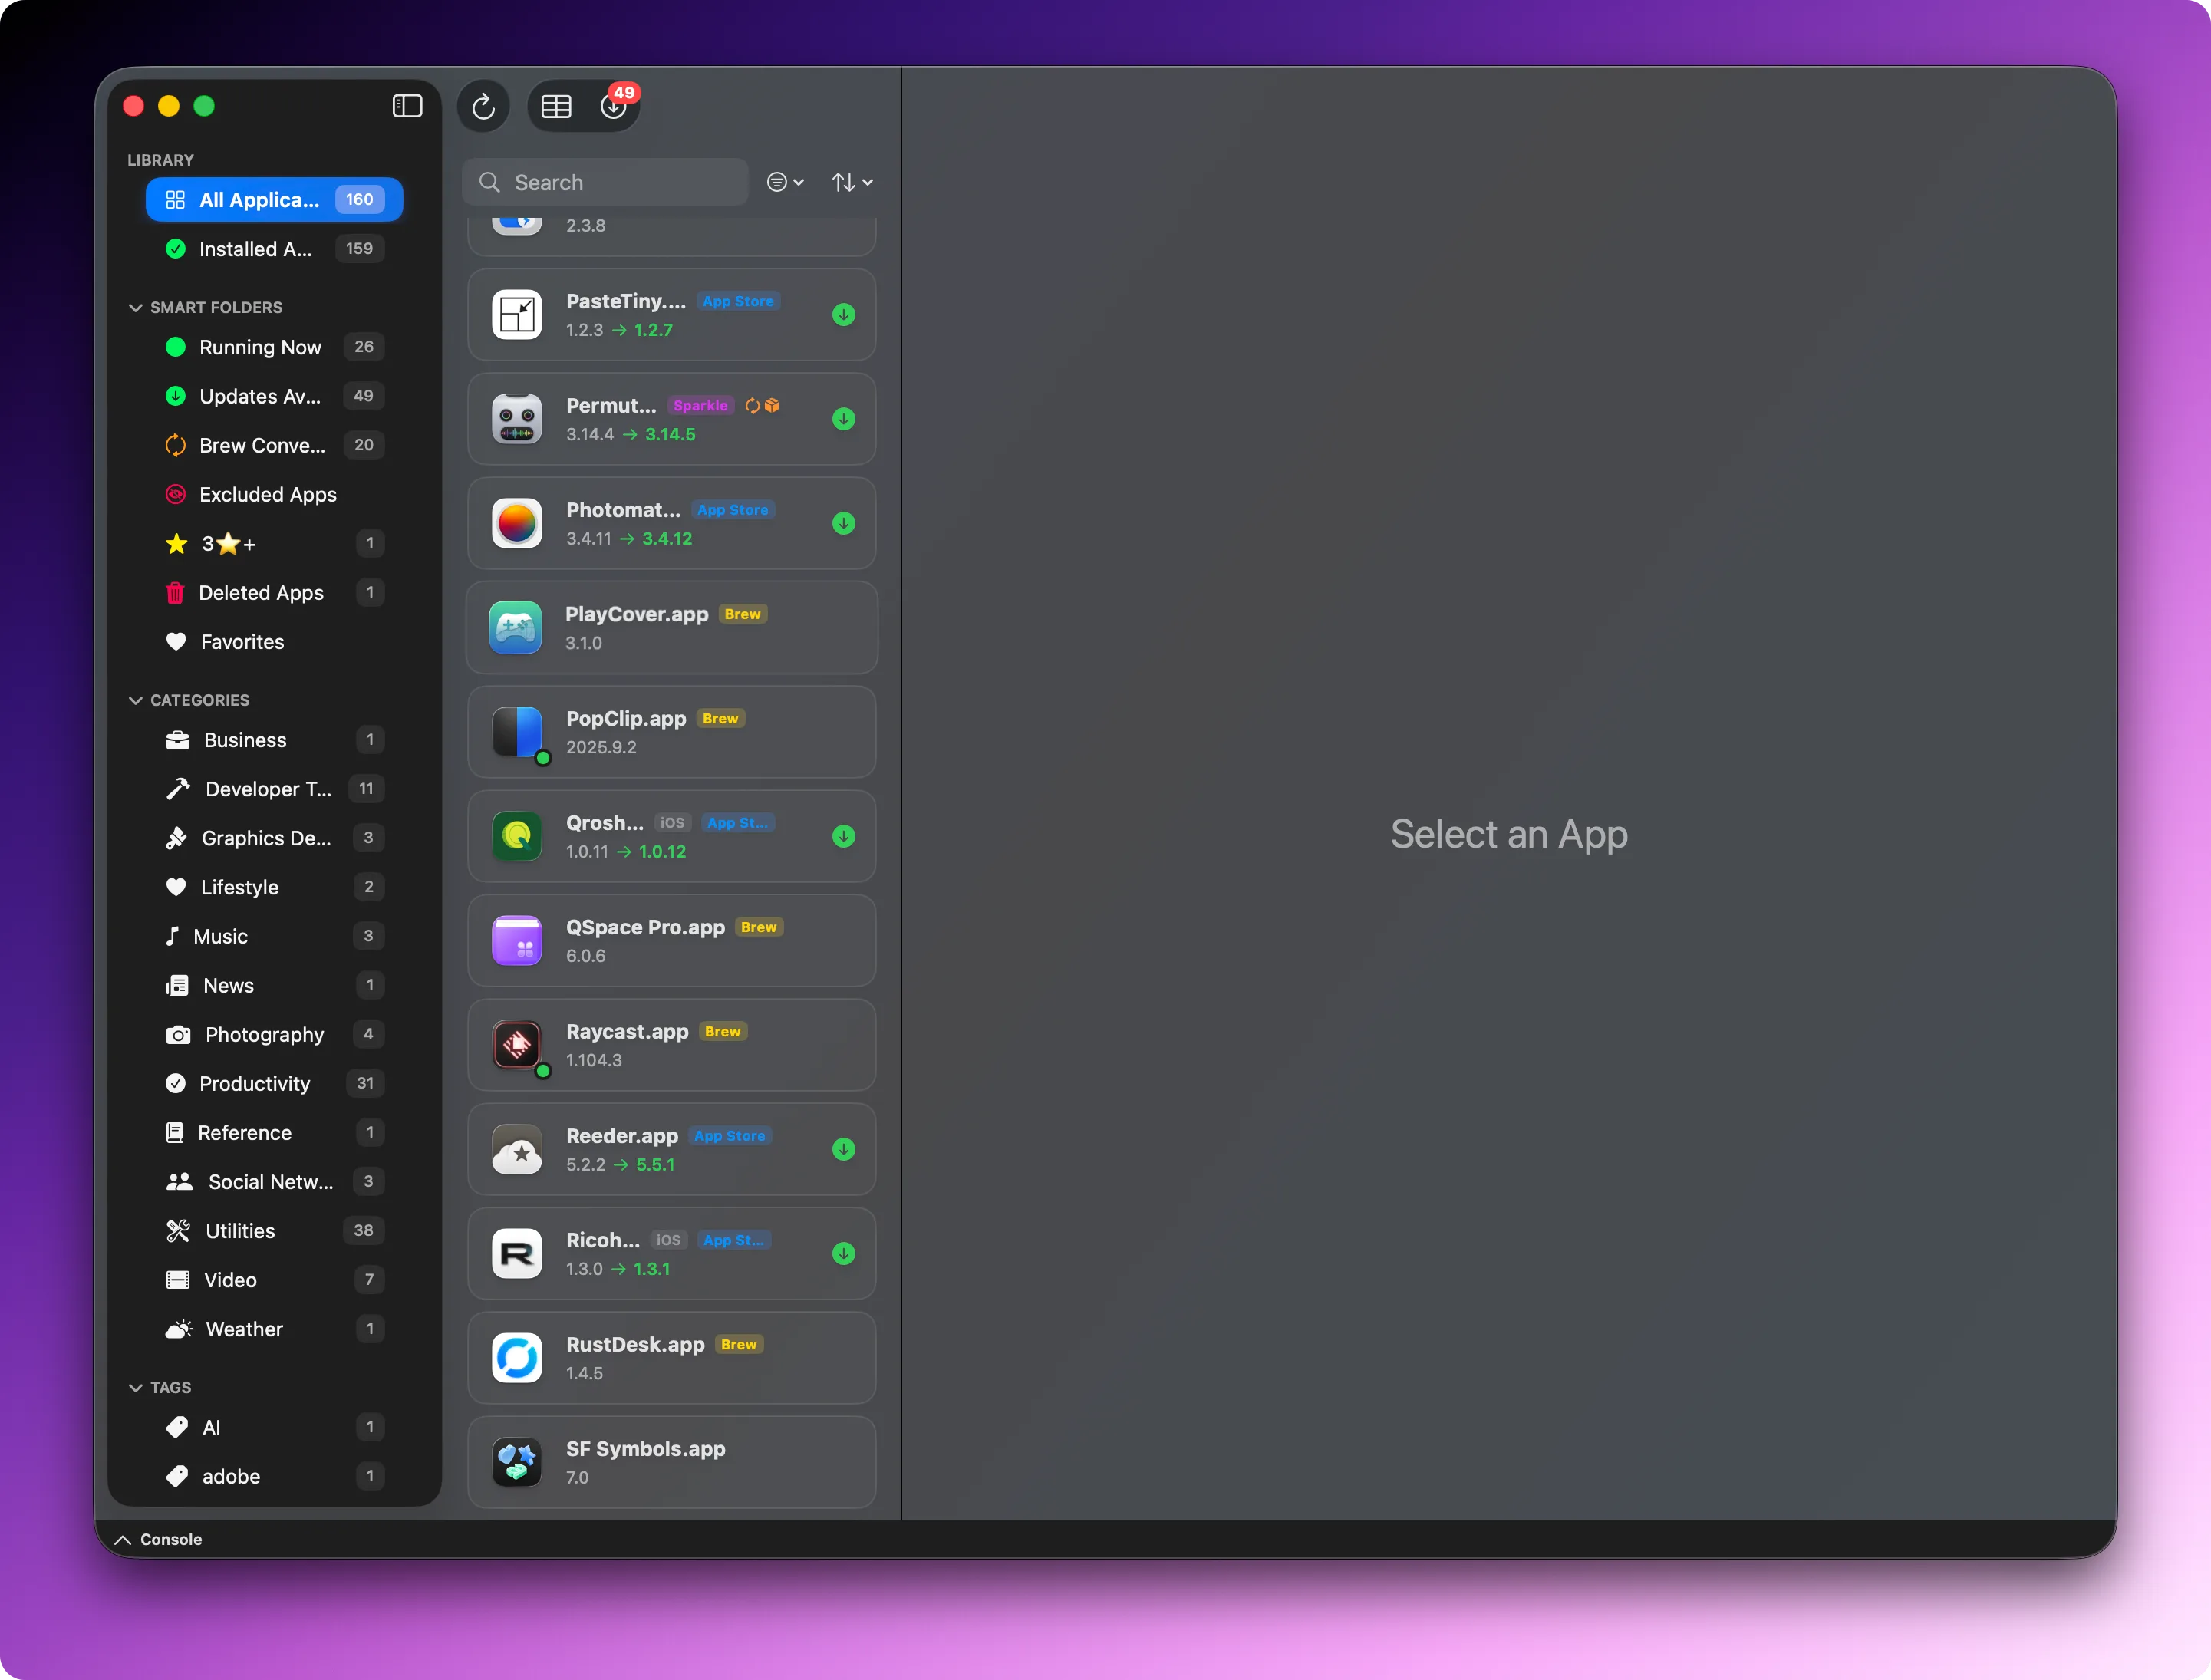Click the PopClip app icon

[x=517, y=732]
